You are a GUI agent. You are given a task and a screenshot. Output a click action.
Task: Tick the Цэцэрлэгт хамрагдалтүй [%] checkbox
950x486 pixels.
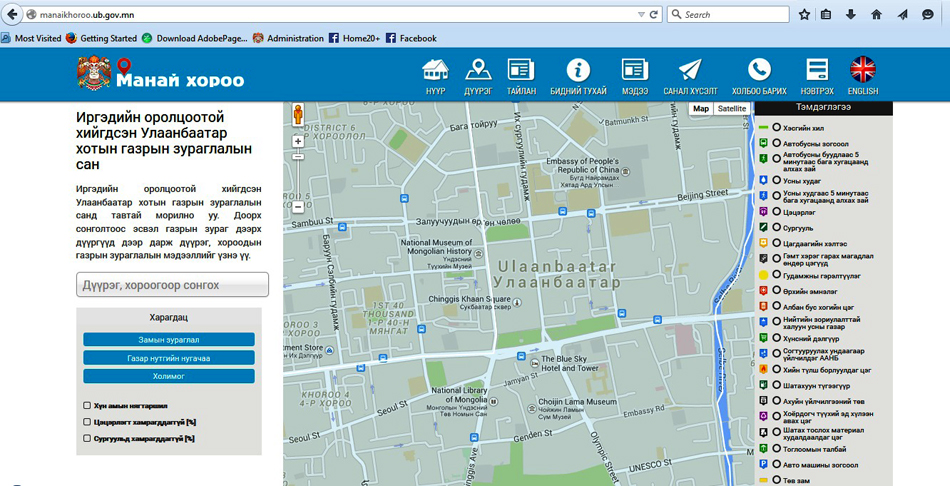point(88,422)
